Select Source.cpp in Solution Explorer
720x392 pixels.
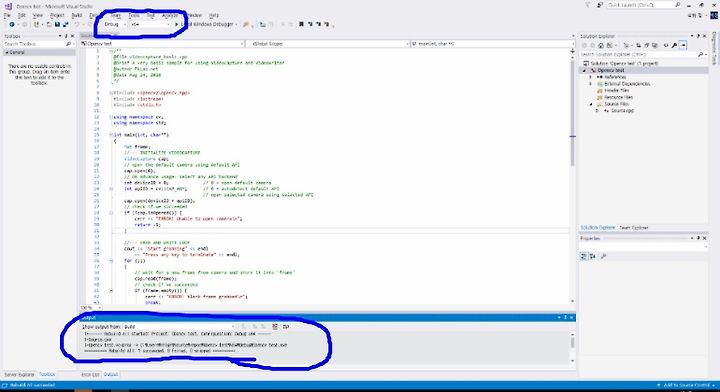[x=619, y=111]
